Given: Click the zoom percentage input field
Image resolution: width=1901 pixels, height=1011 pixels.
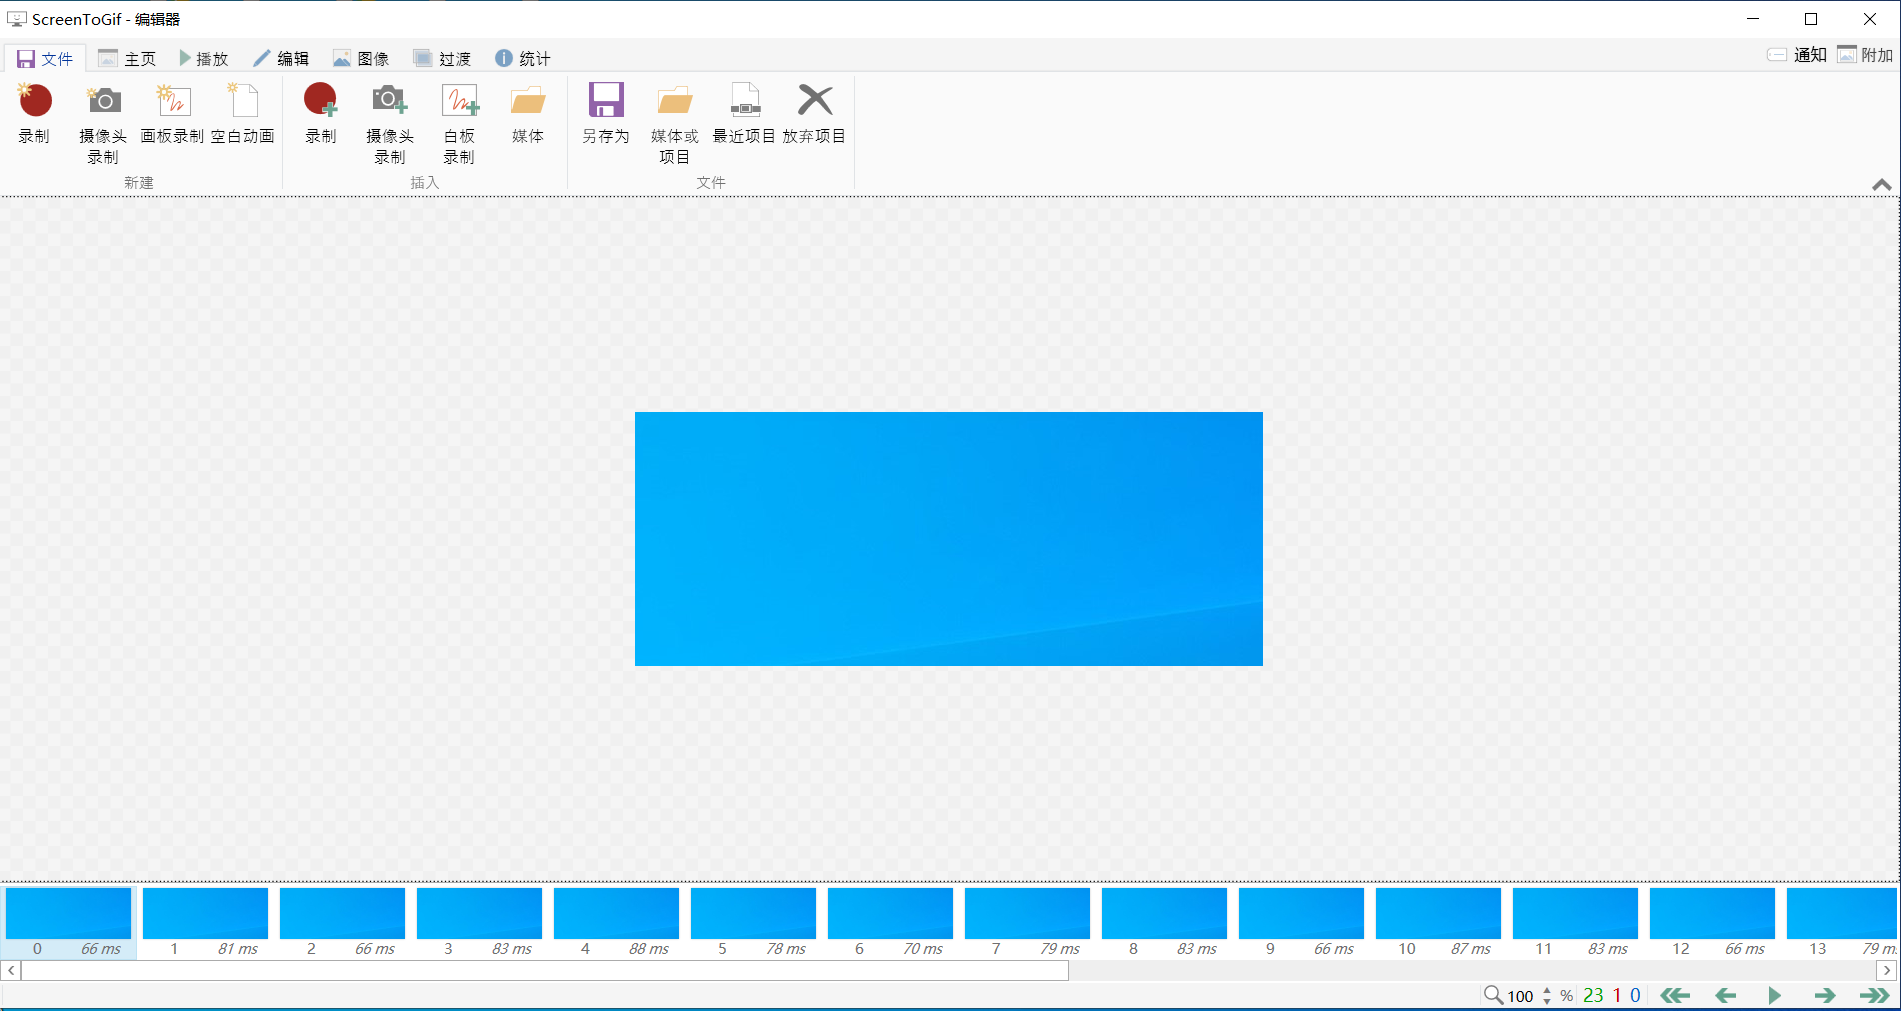Looking at the screenshot, I should pos(1520,996).
